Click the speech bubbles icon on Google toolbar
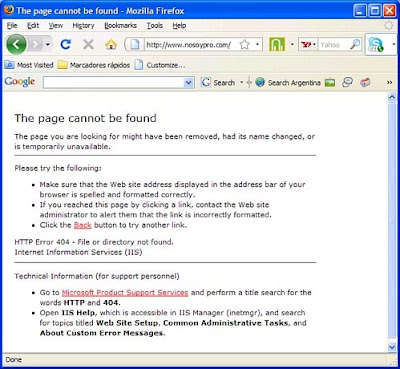This screenshot has height=369, width=400. click(347, 82)
